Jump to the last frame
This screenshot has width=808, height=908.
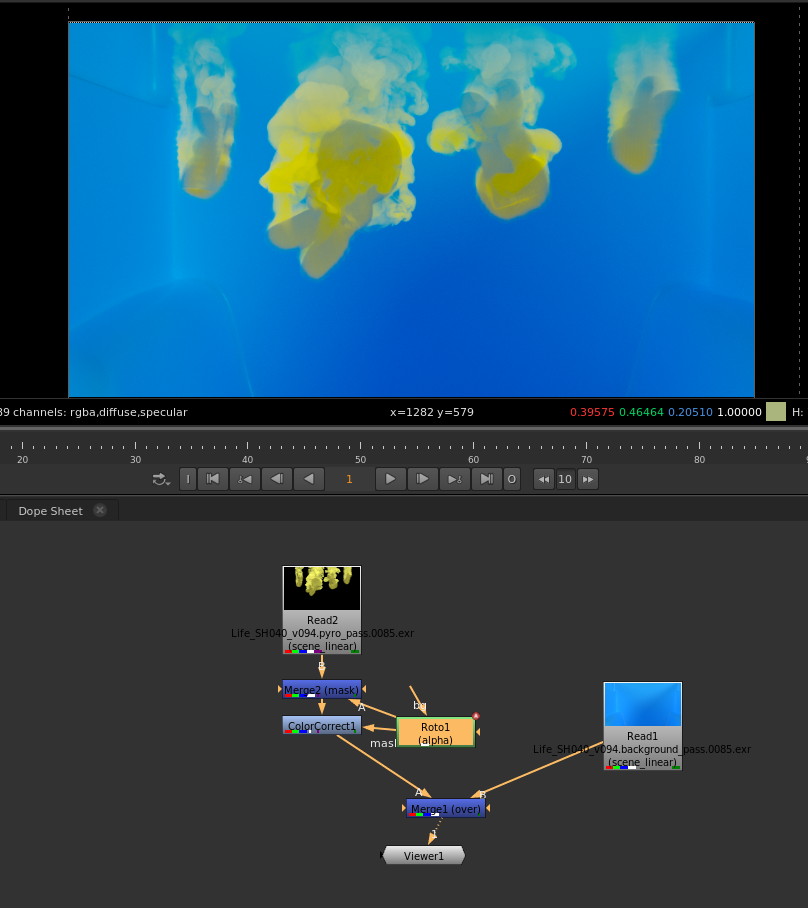pos(487,479)
